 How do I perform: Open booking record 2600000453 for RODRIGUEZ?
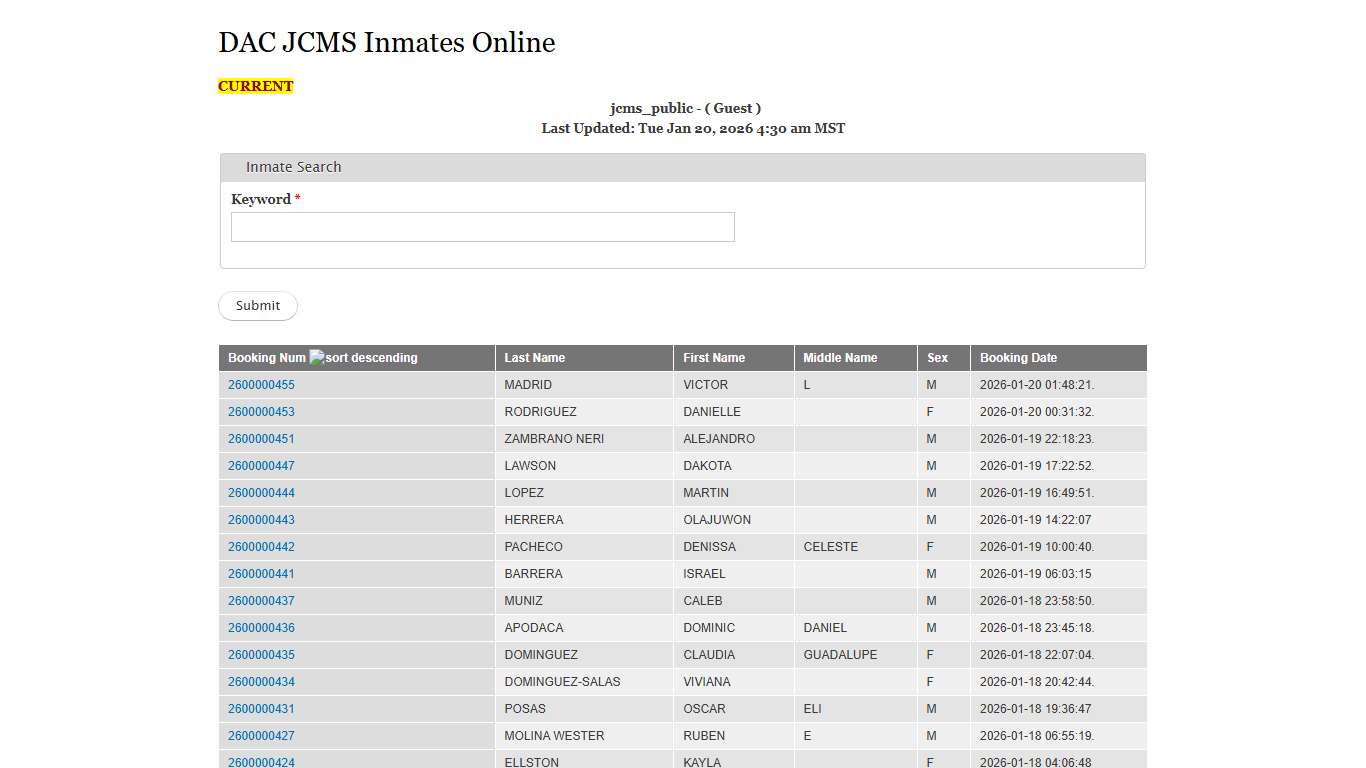pyautogui.click(x=261, y=411)
